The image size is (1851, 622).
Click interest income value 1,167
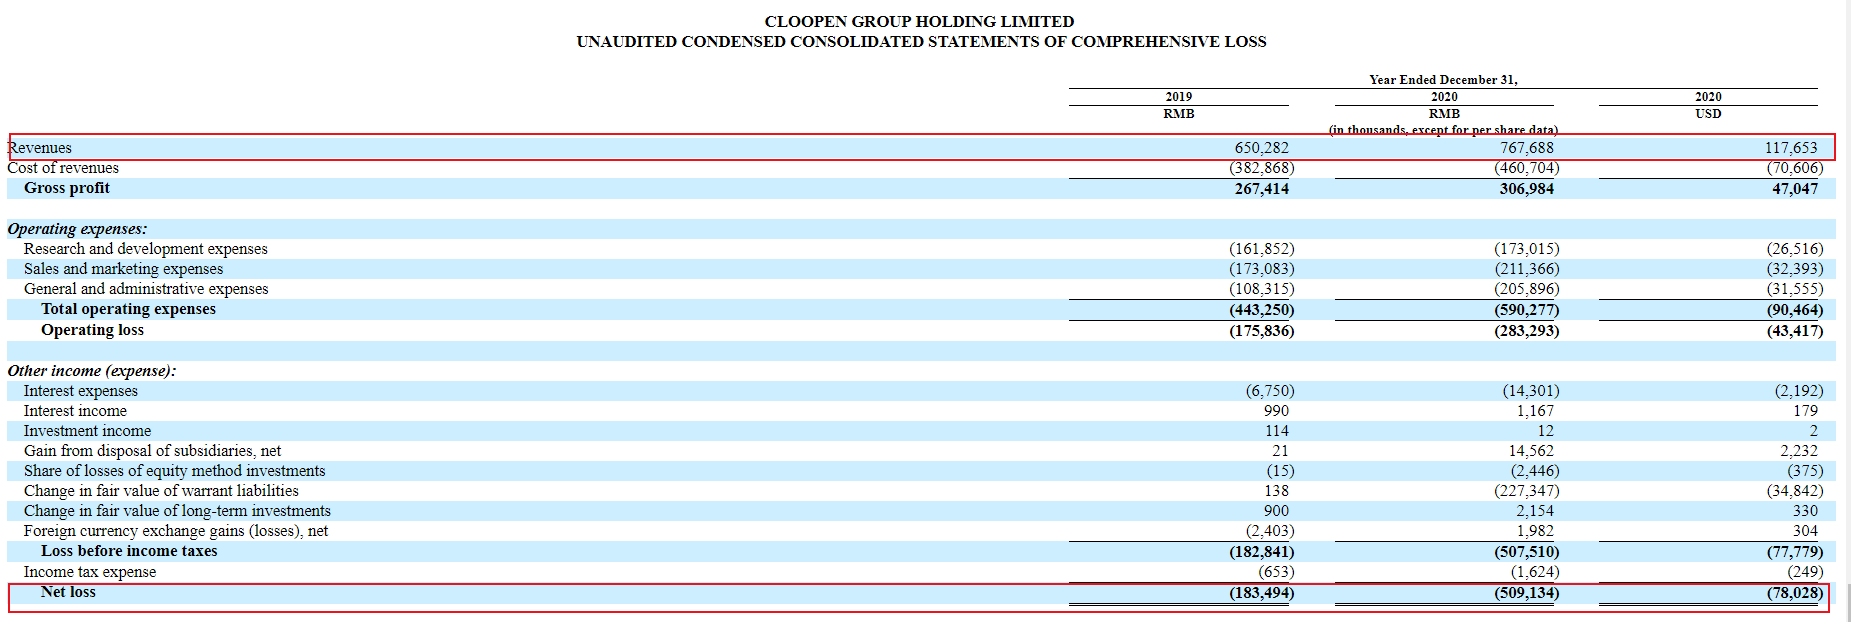(x=1535, y=411)
